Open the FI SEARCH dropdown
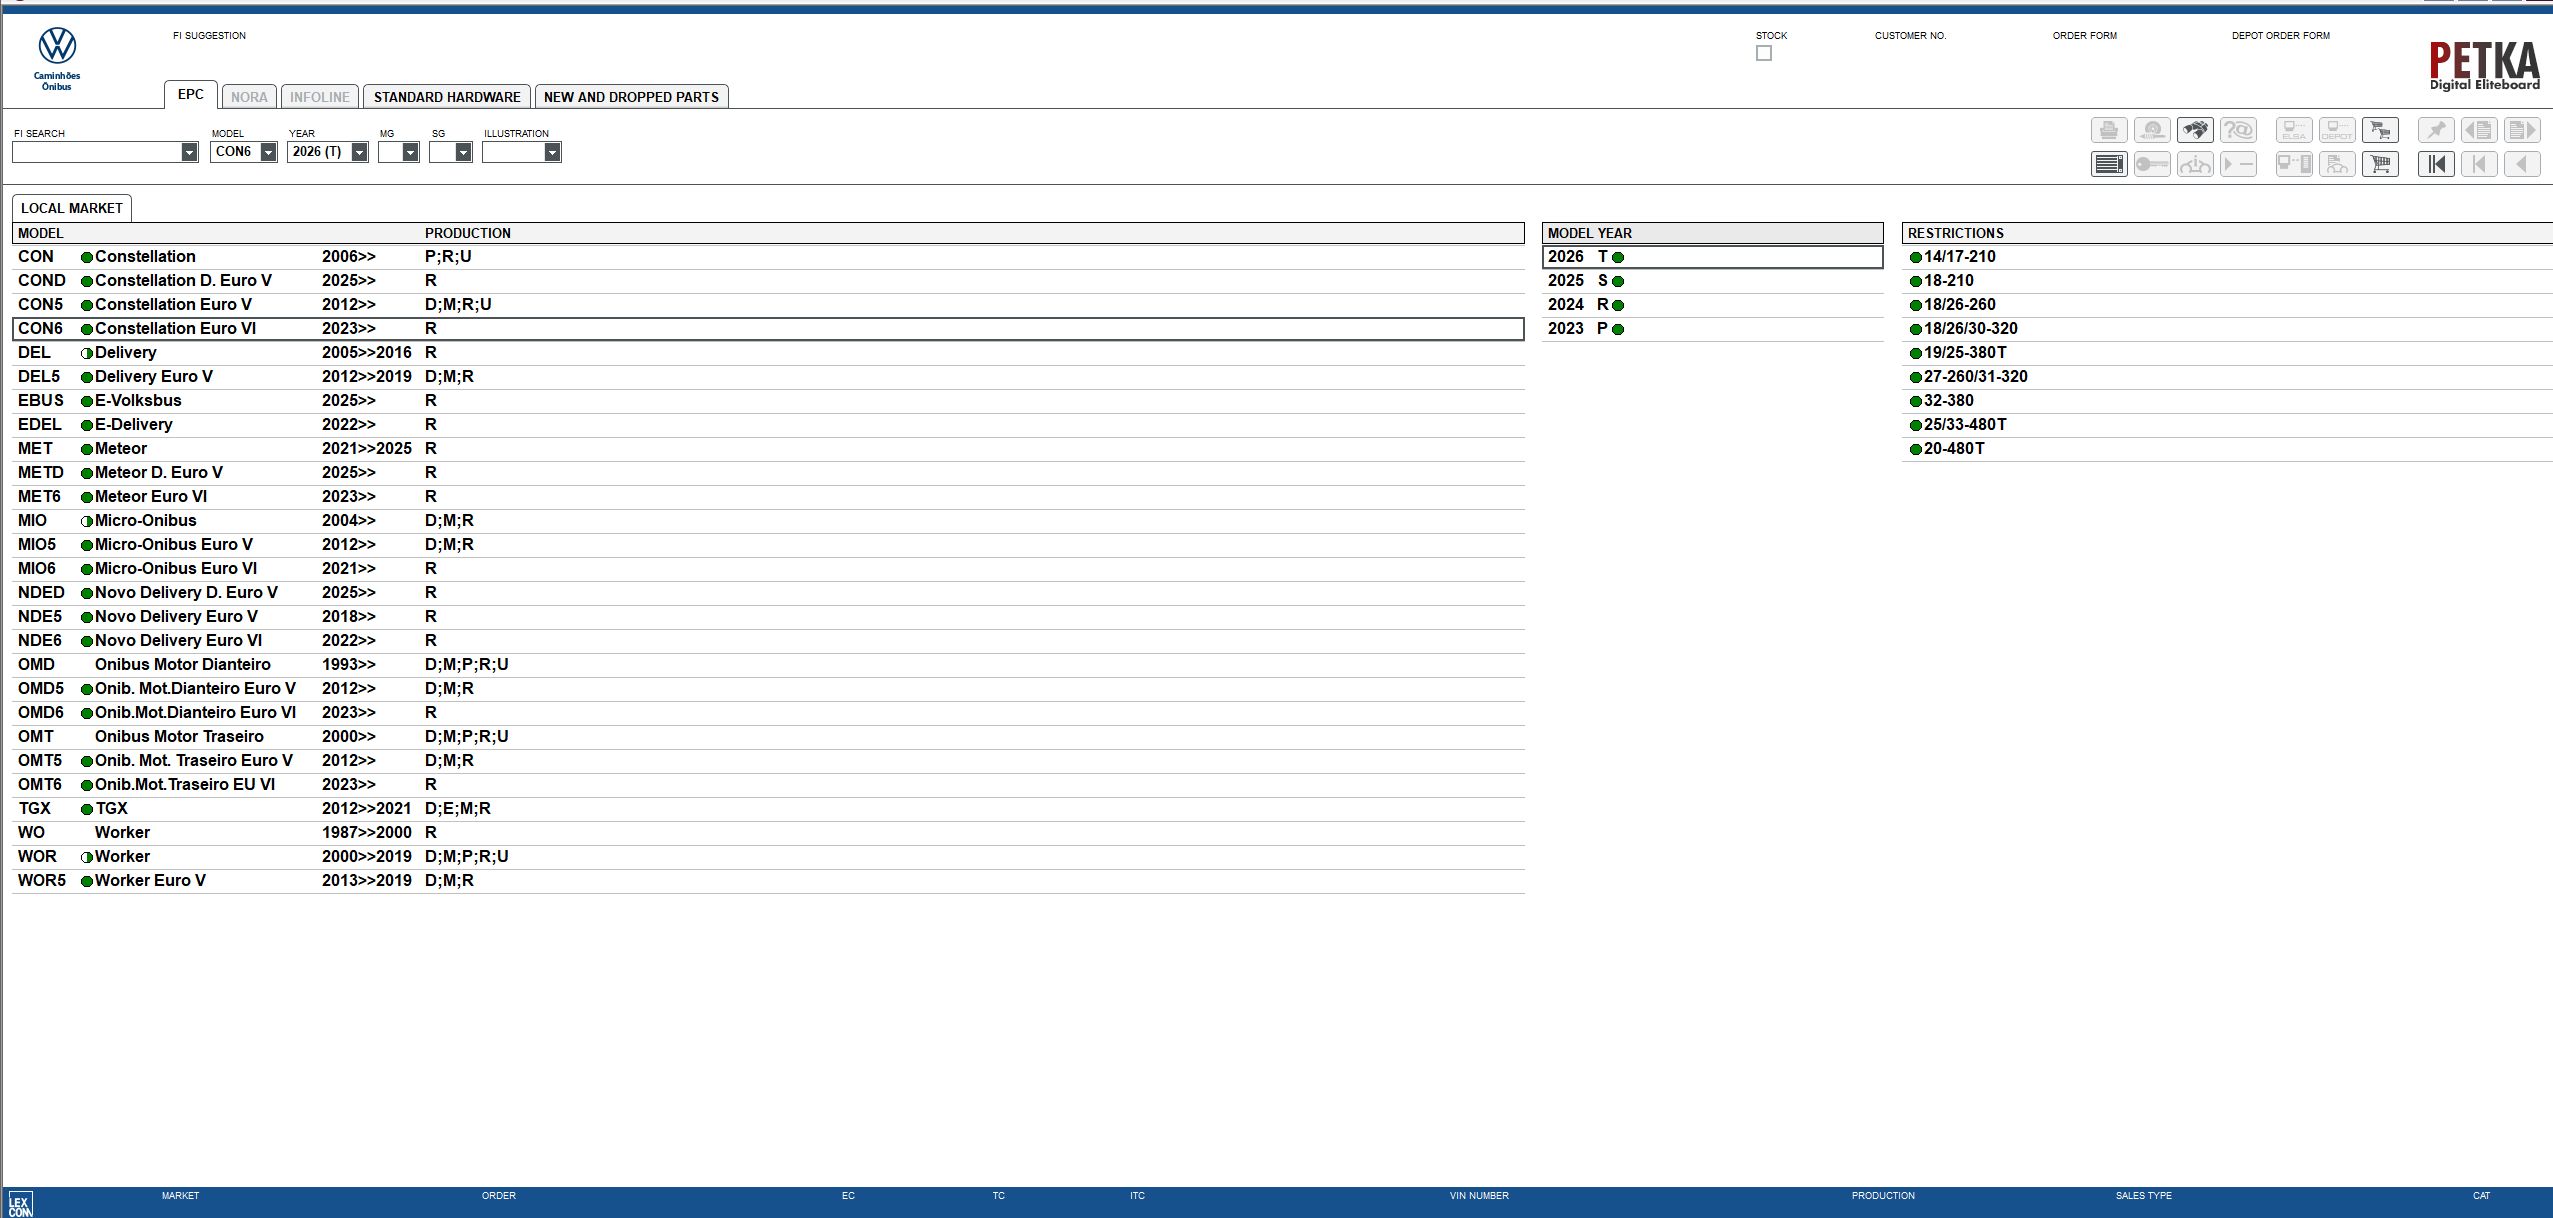This screenshot has width=2553, height=1218. point(189,152)
